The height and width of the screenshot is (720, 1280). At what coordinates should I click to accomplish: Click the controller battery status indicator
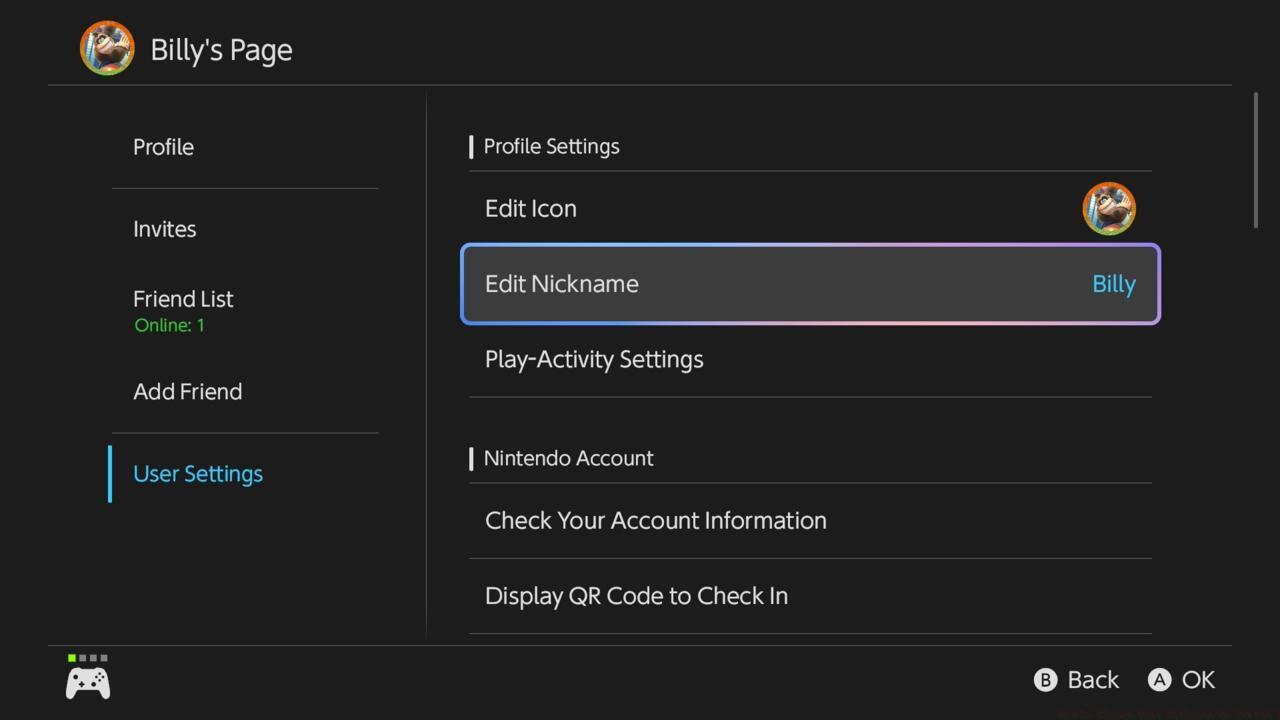[x=88, y=658]
